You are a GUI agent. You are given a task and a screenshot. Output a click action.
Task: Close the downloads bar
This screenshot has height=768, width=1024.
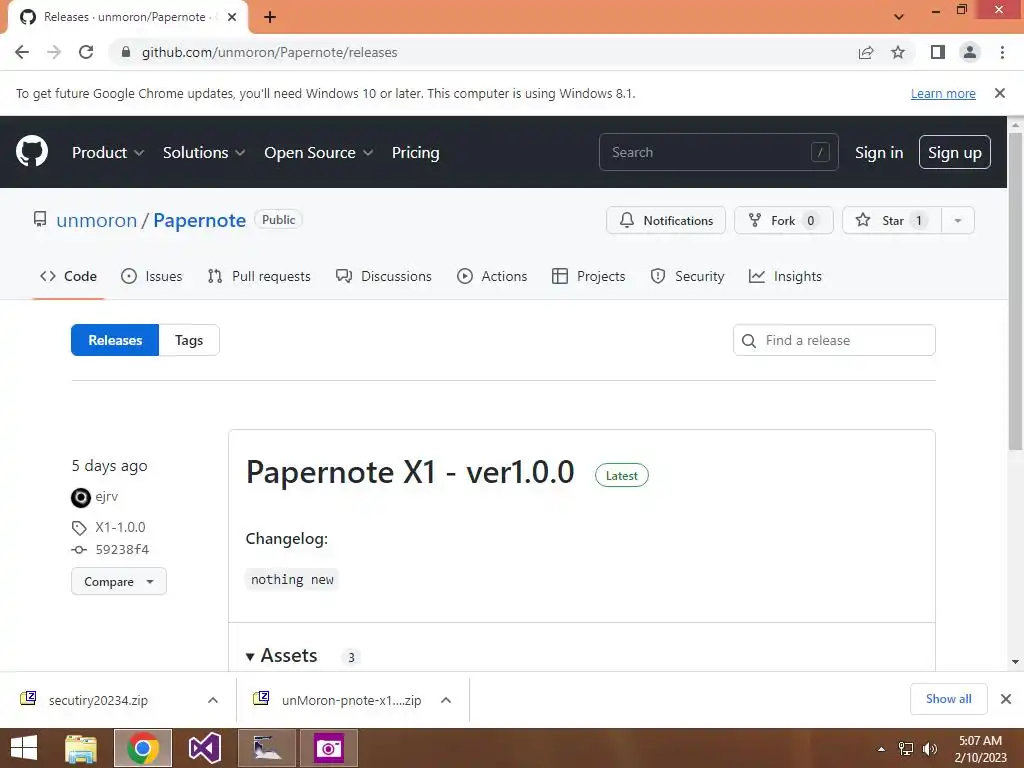click(1006, 699)
